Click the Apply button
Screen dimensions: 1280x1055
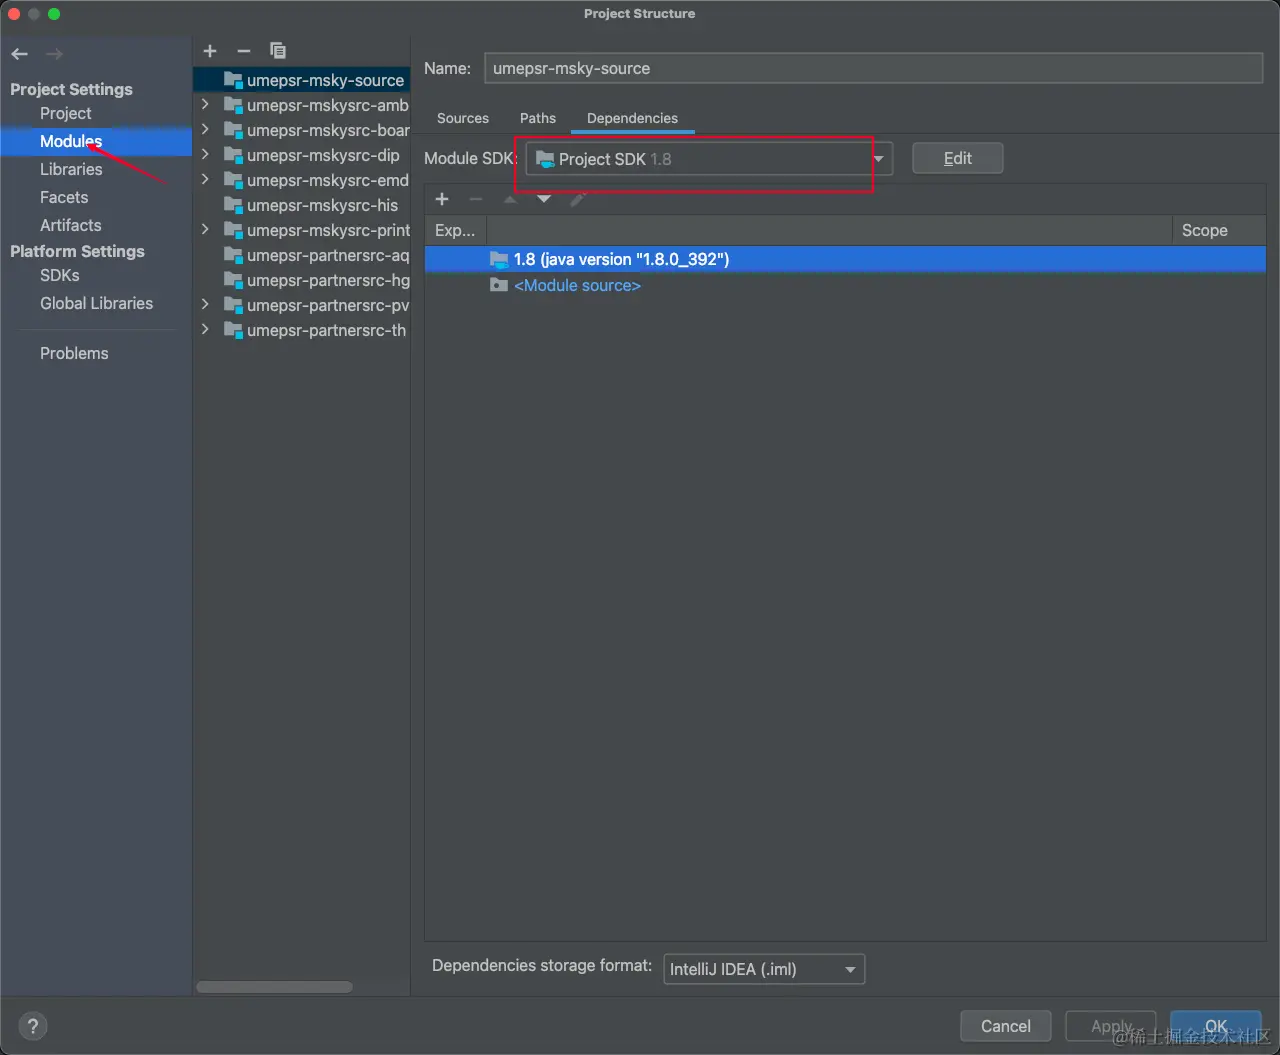[x=1111, y=1026]
